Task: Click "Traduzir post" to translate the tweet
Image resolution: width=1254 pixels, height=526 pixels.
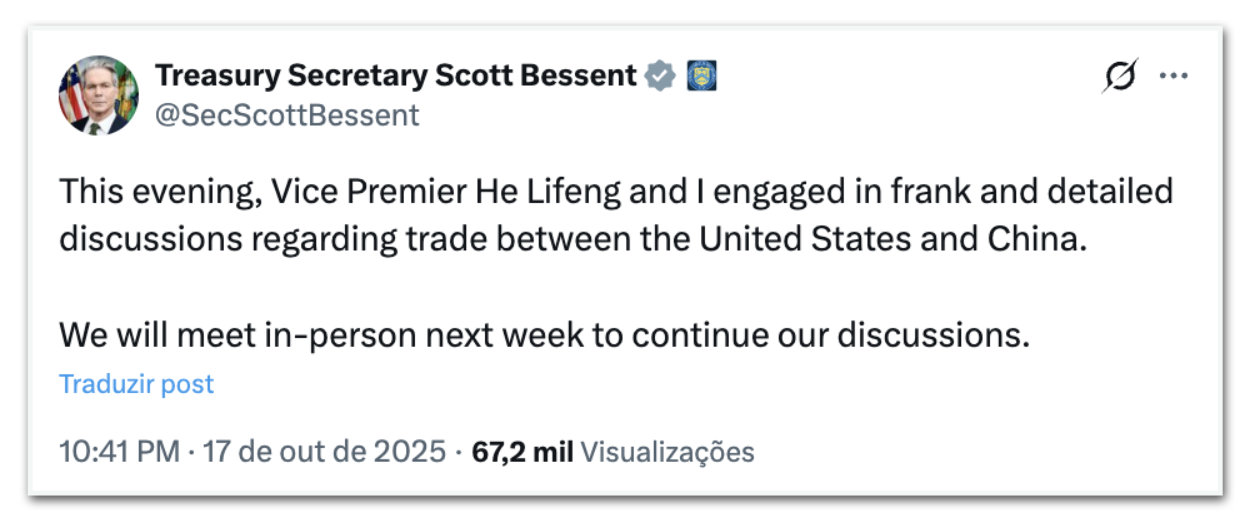Action: (x=136, y=384)
